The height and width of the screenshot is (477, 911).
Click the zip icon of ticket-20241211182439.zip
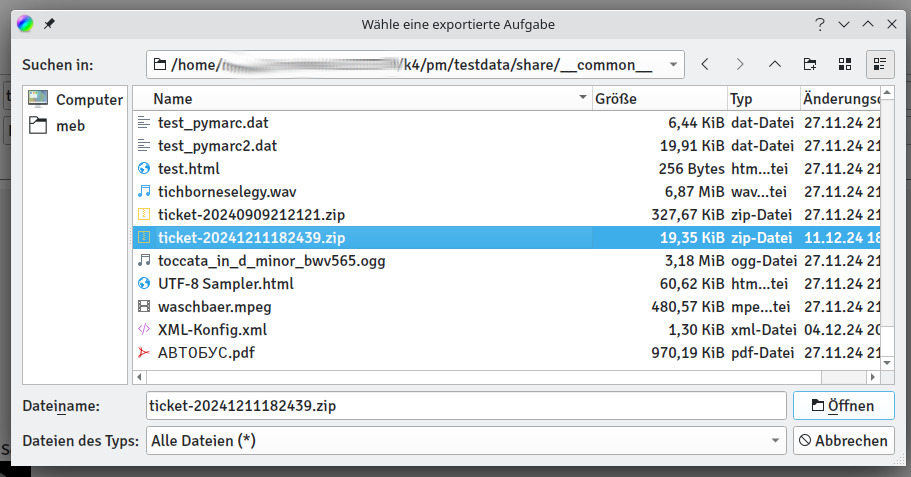[x=144, y=237]
